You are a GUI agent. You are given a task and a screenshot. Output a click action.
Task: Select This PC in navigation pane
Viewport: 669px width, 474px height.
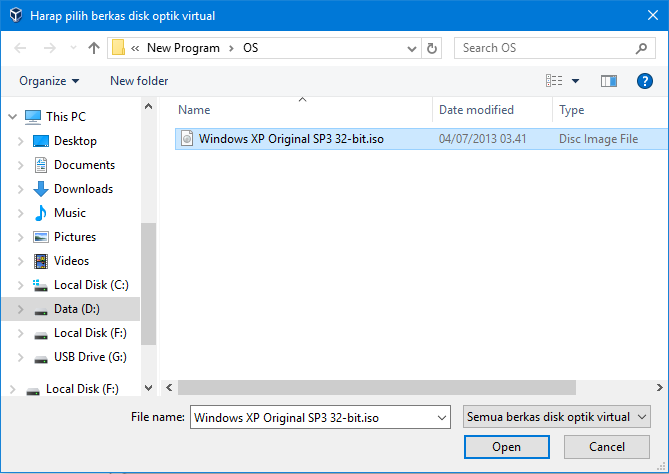[66, 116]
